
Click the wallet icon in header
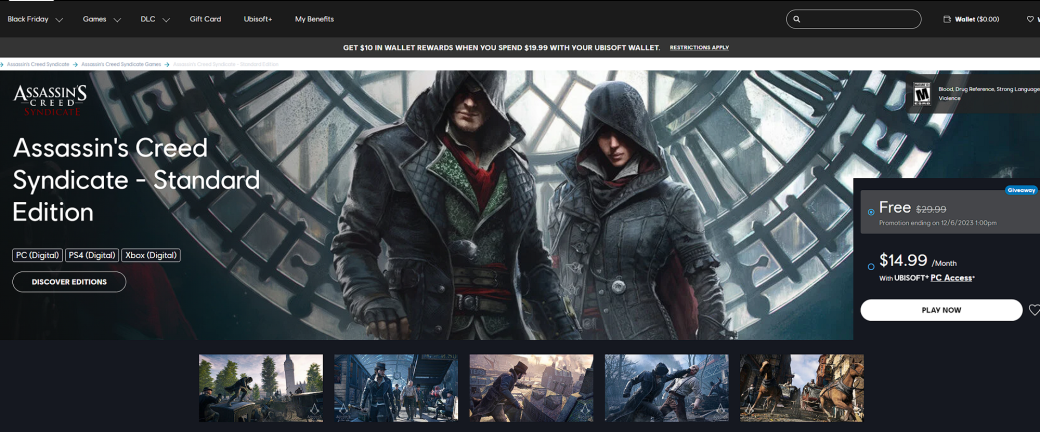pos(946,19)
